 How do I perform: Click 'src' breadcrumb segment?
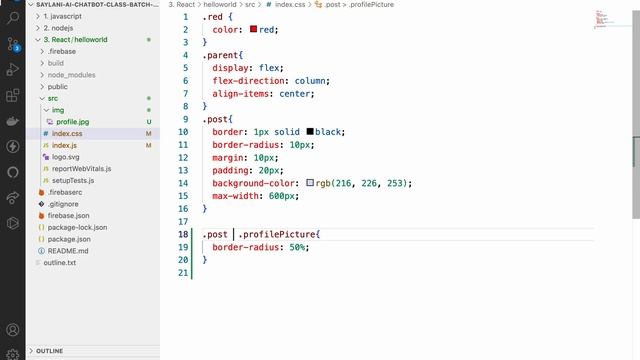pyautogui.click(x=250, y=4)
